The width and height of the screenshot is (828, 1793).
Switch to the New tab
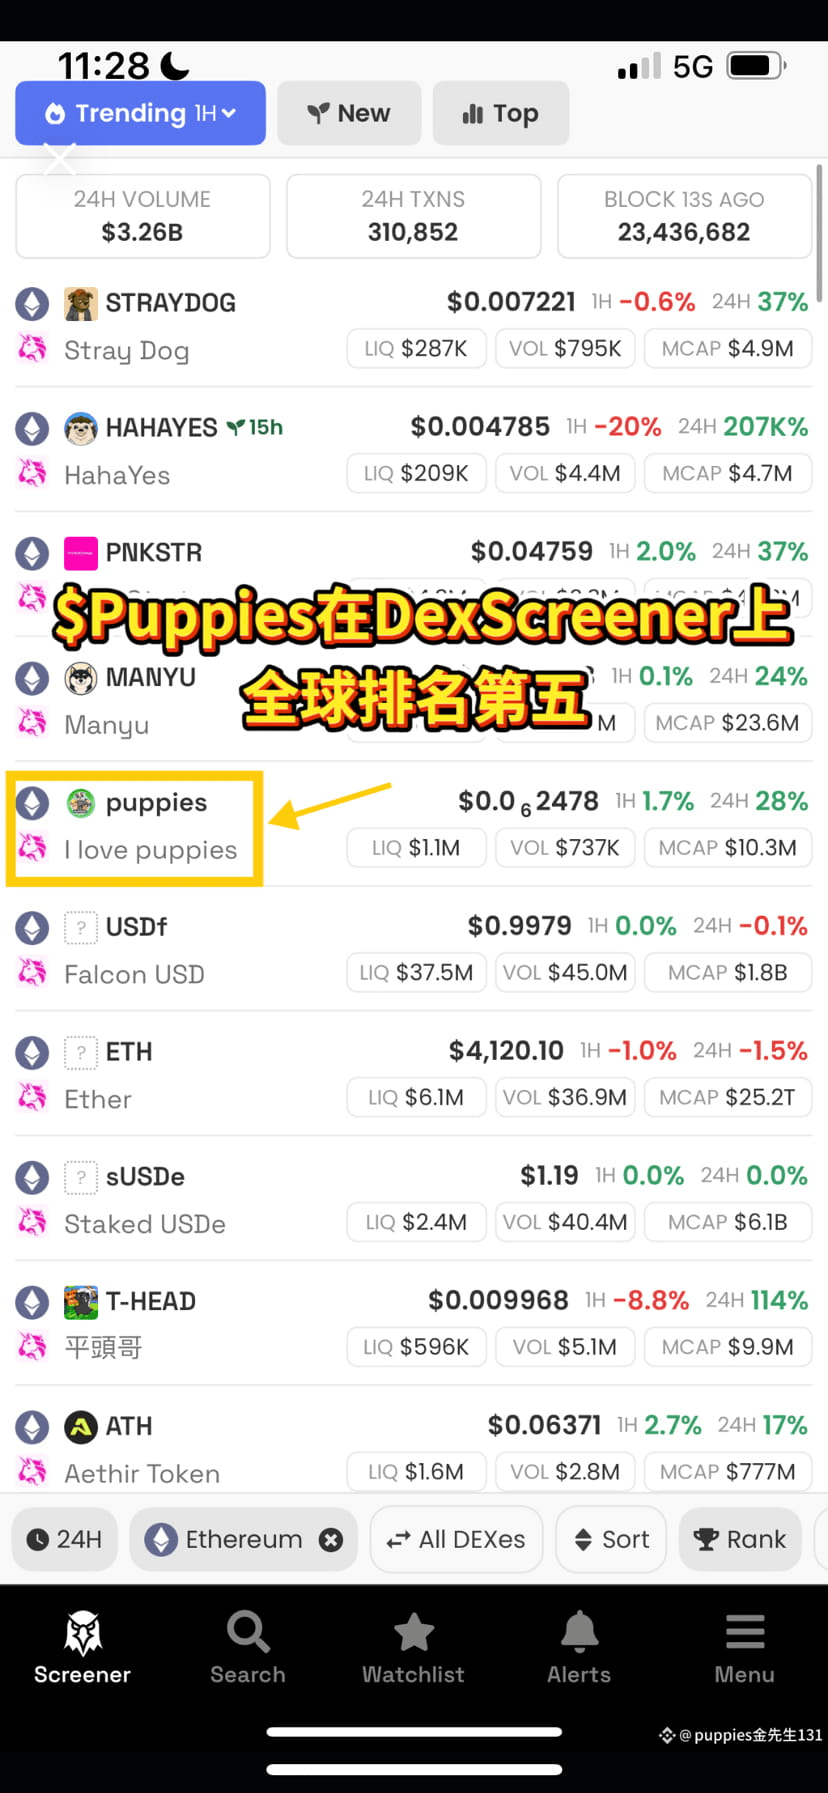tap(349, 113)
